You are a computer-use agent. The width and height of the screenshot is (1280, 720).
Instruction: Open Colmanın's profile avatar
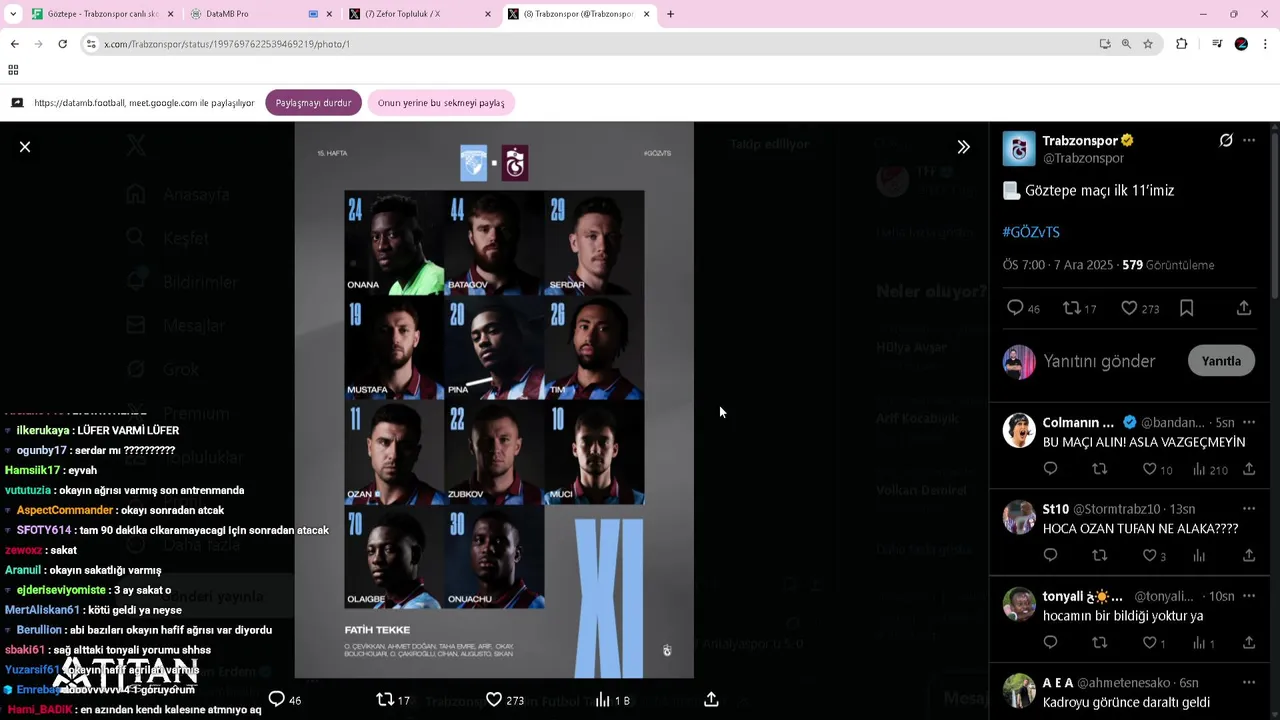tap(1019, 430)
